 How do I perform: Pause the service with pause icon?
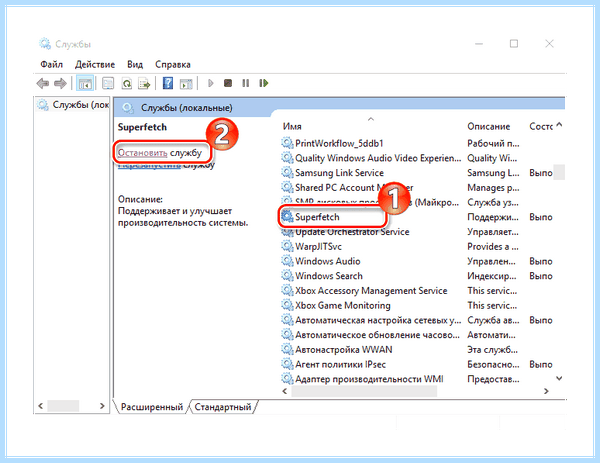246,83
